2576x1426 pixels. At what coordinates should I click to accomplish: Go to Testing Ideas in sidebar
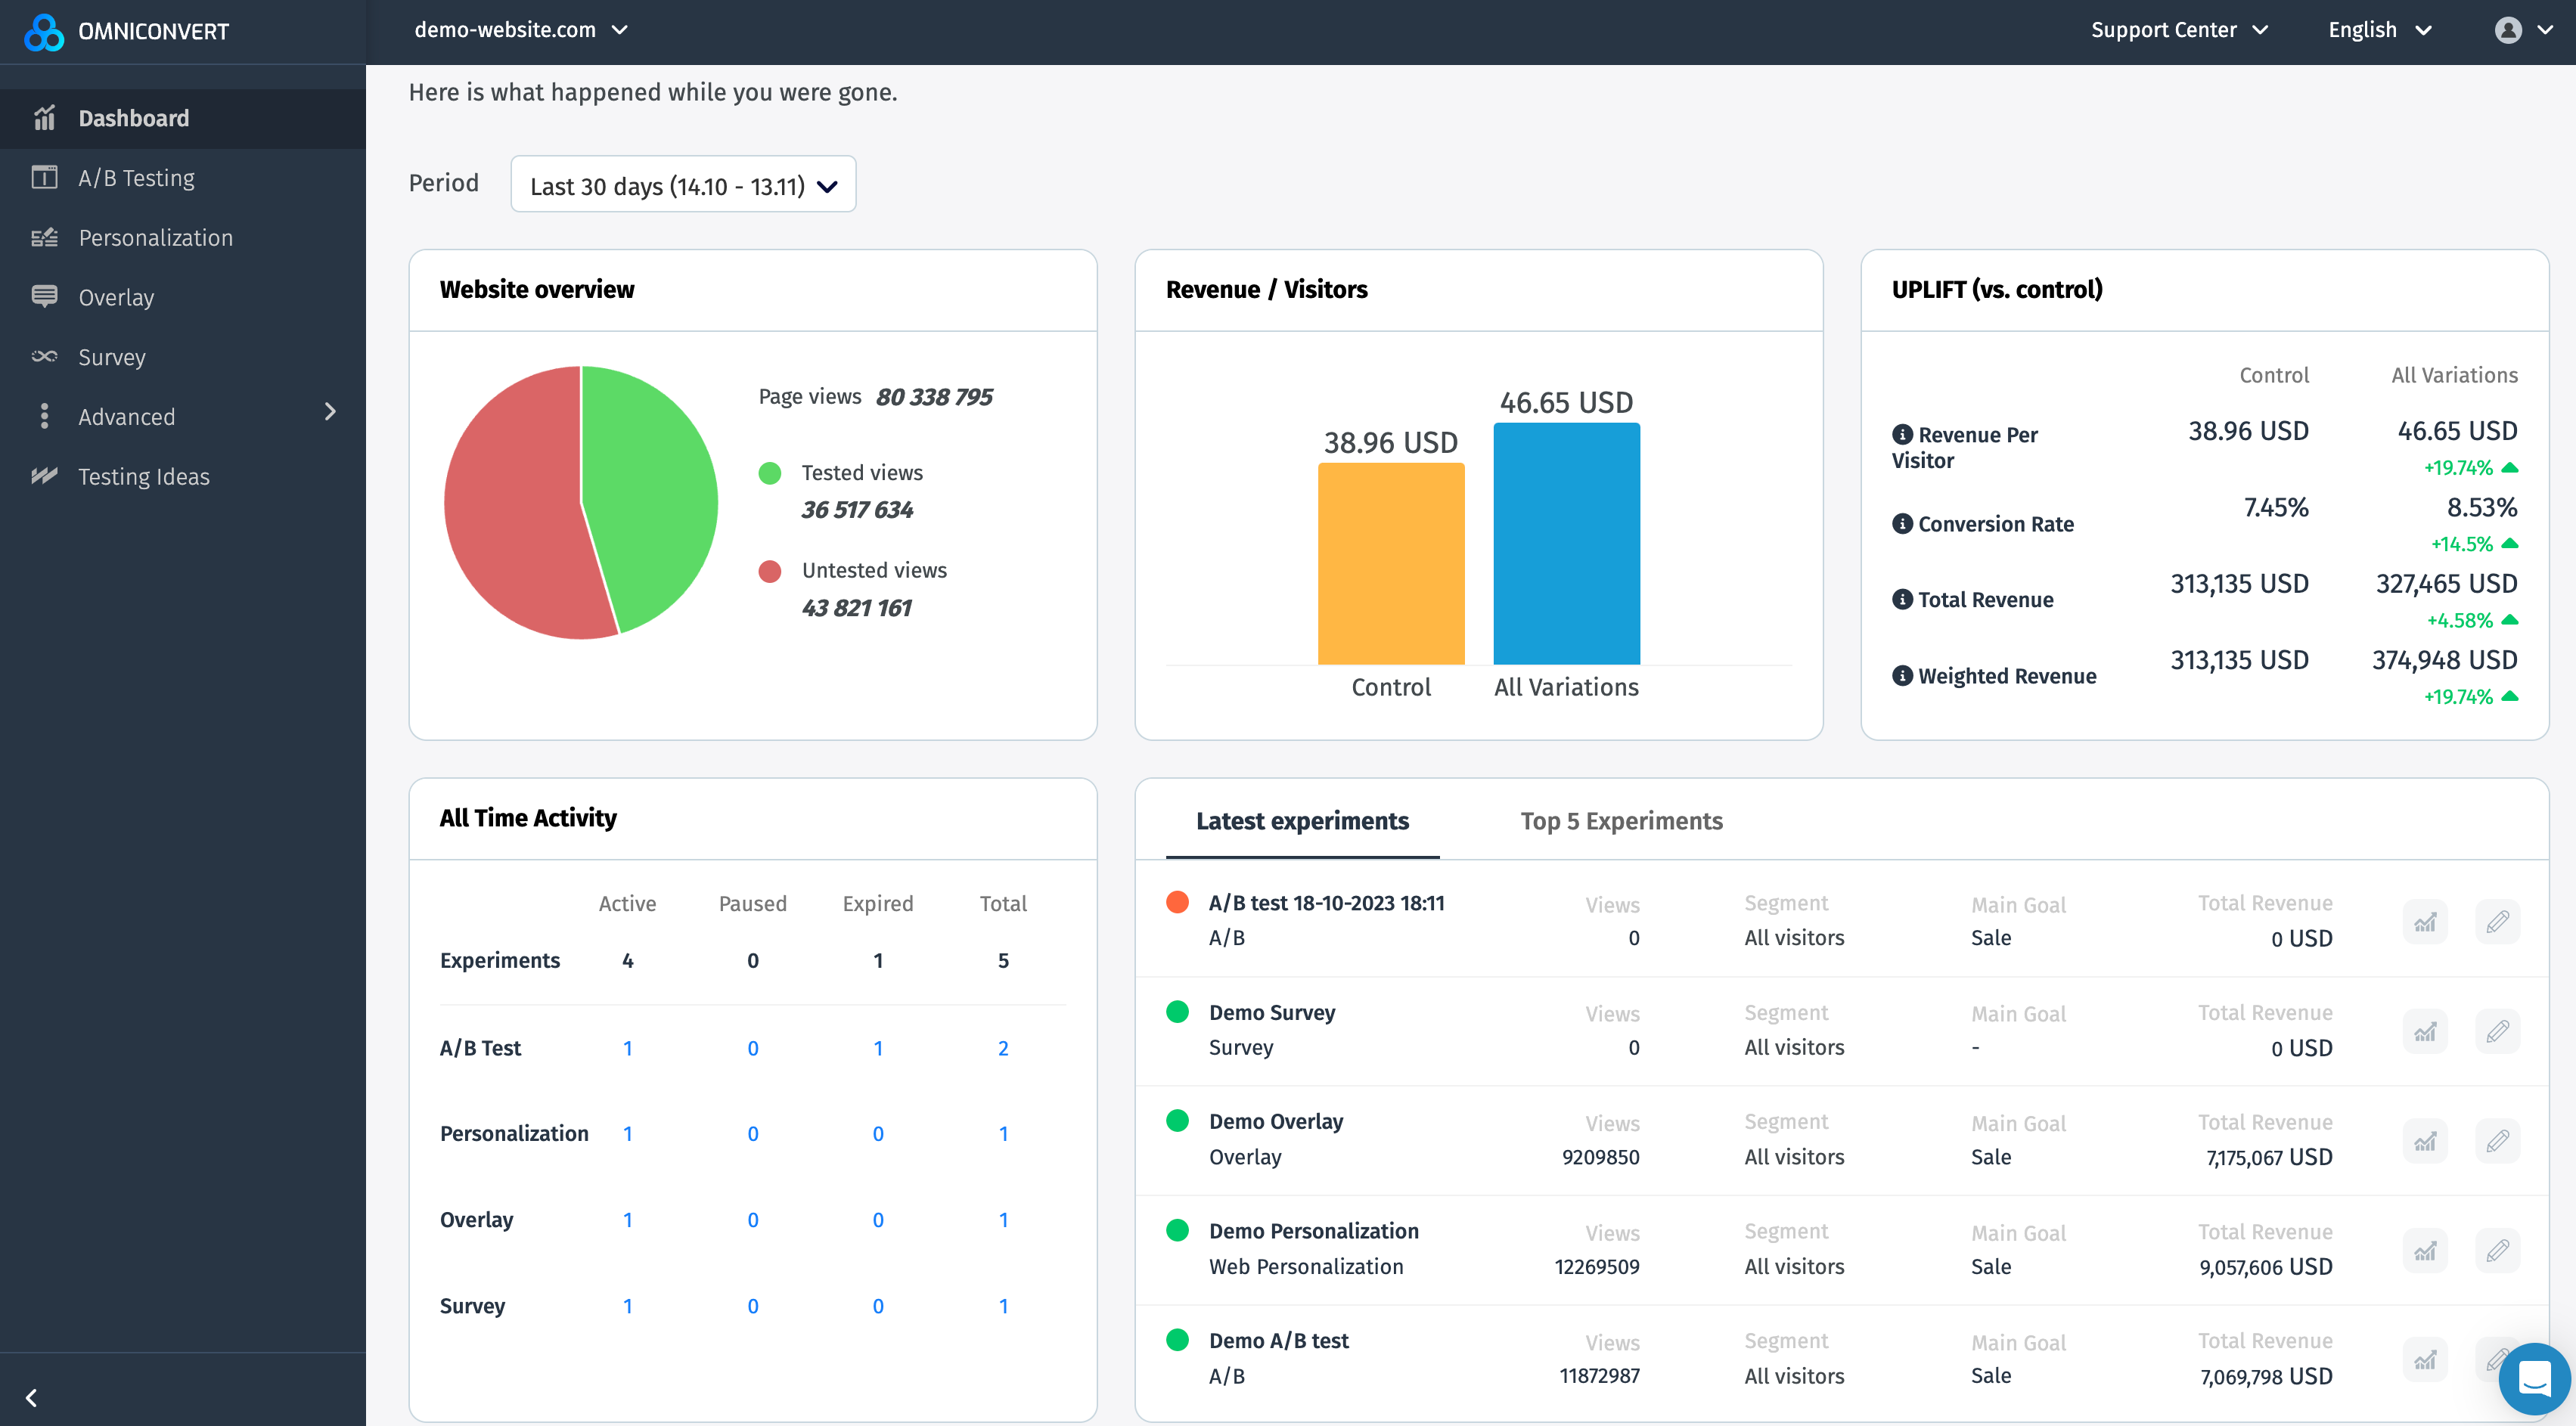144,476
